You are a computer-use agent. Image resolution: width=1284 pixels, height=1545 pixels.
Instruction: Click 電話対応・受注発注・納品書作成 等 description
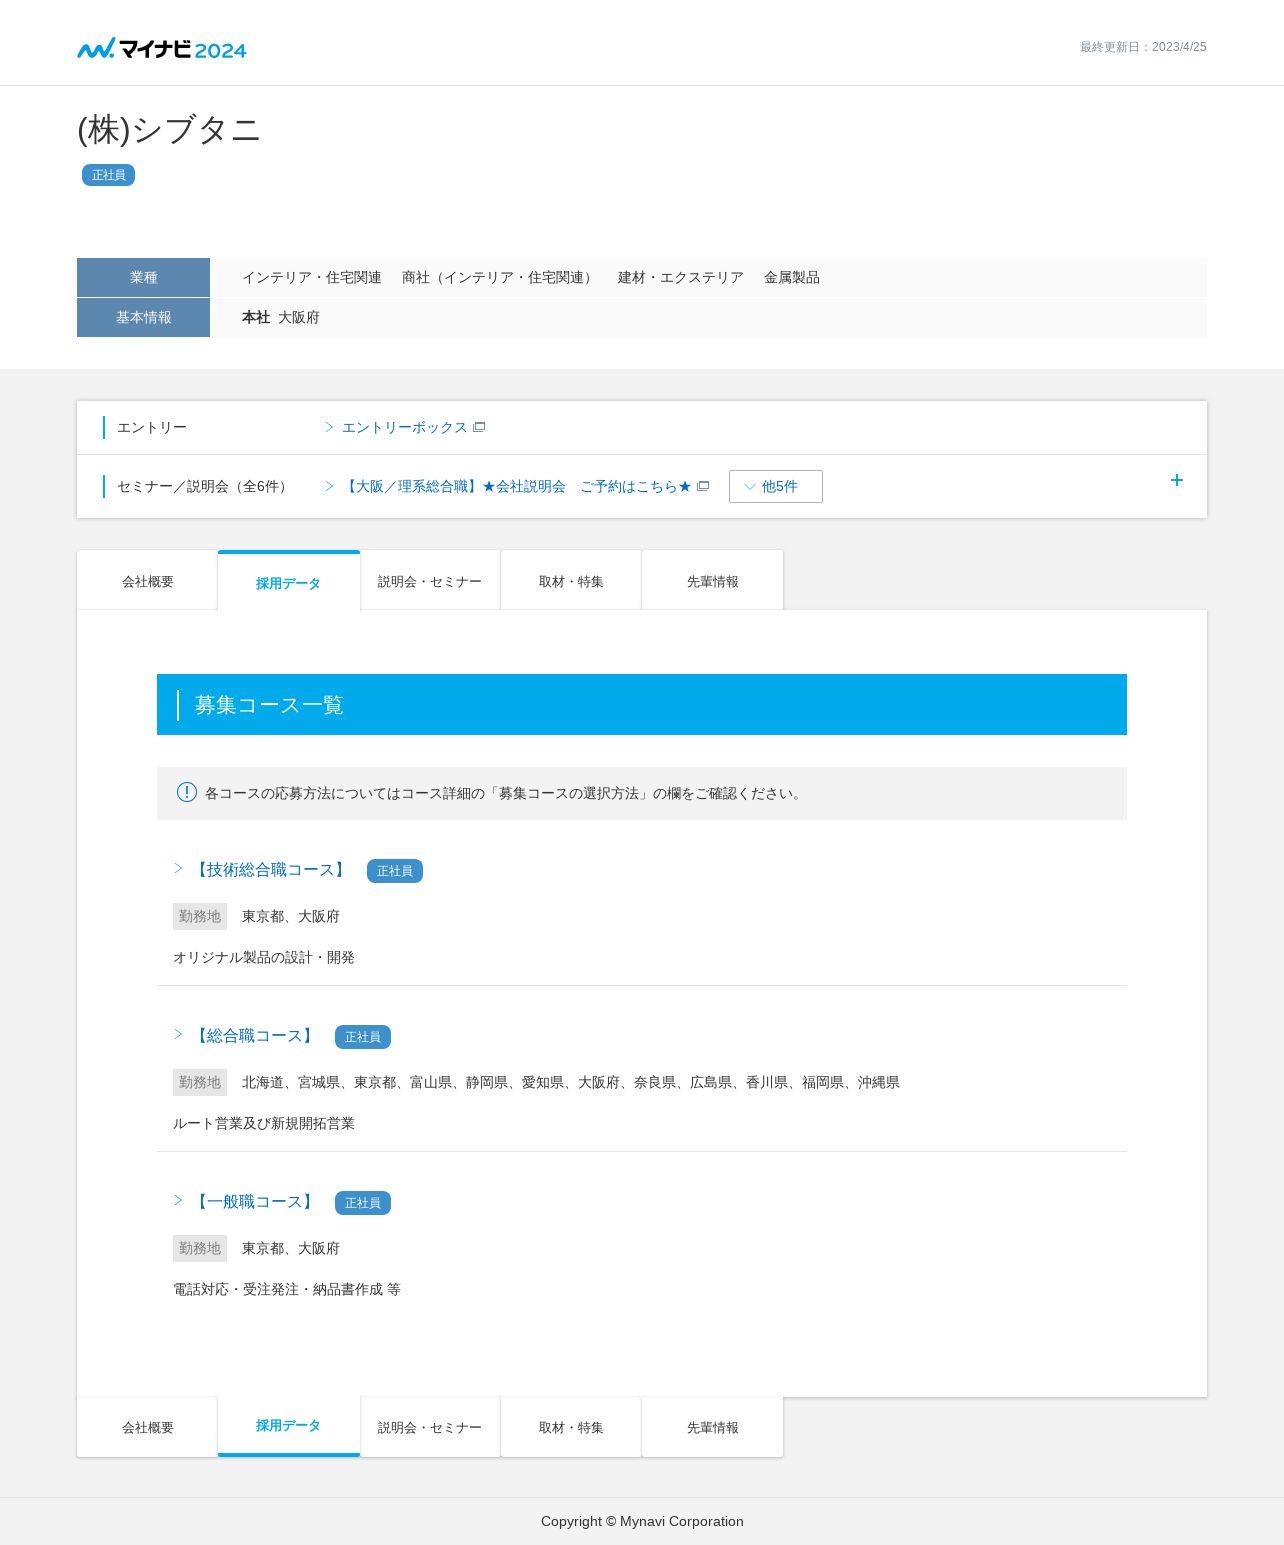(287, 1289)
